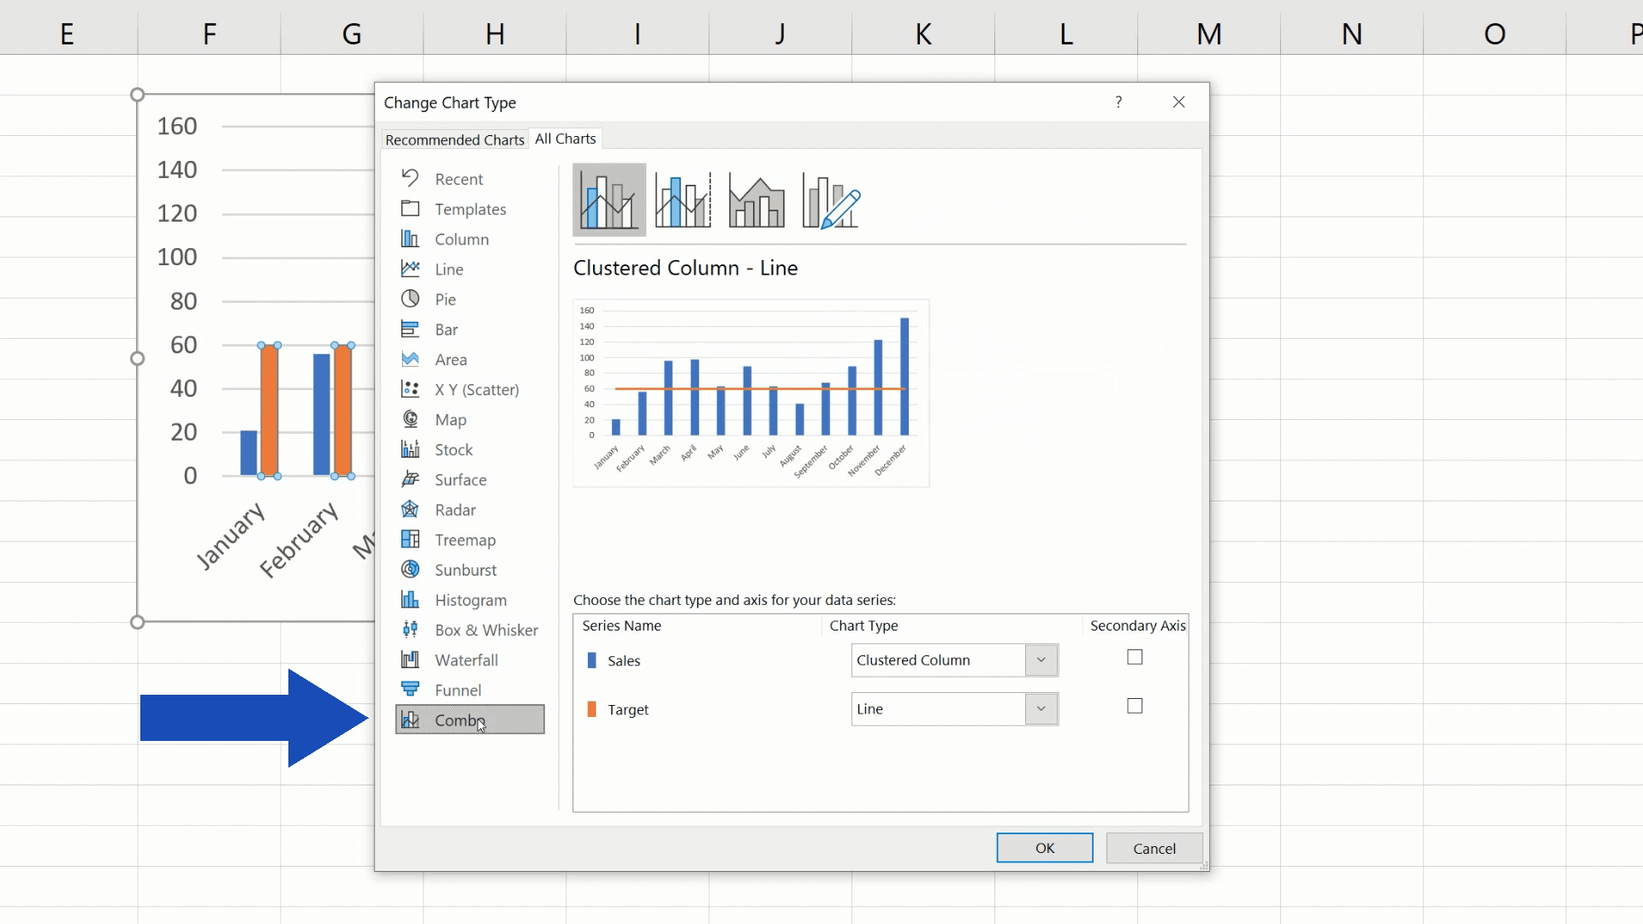Select the Waterfall chart type icon

click(466, 659)
